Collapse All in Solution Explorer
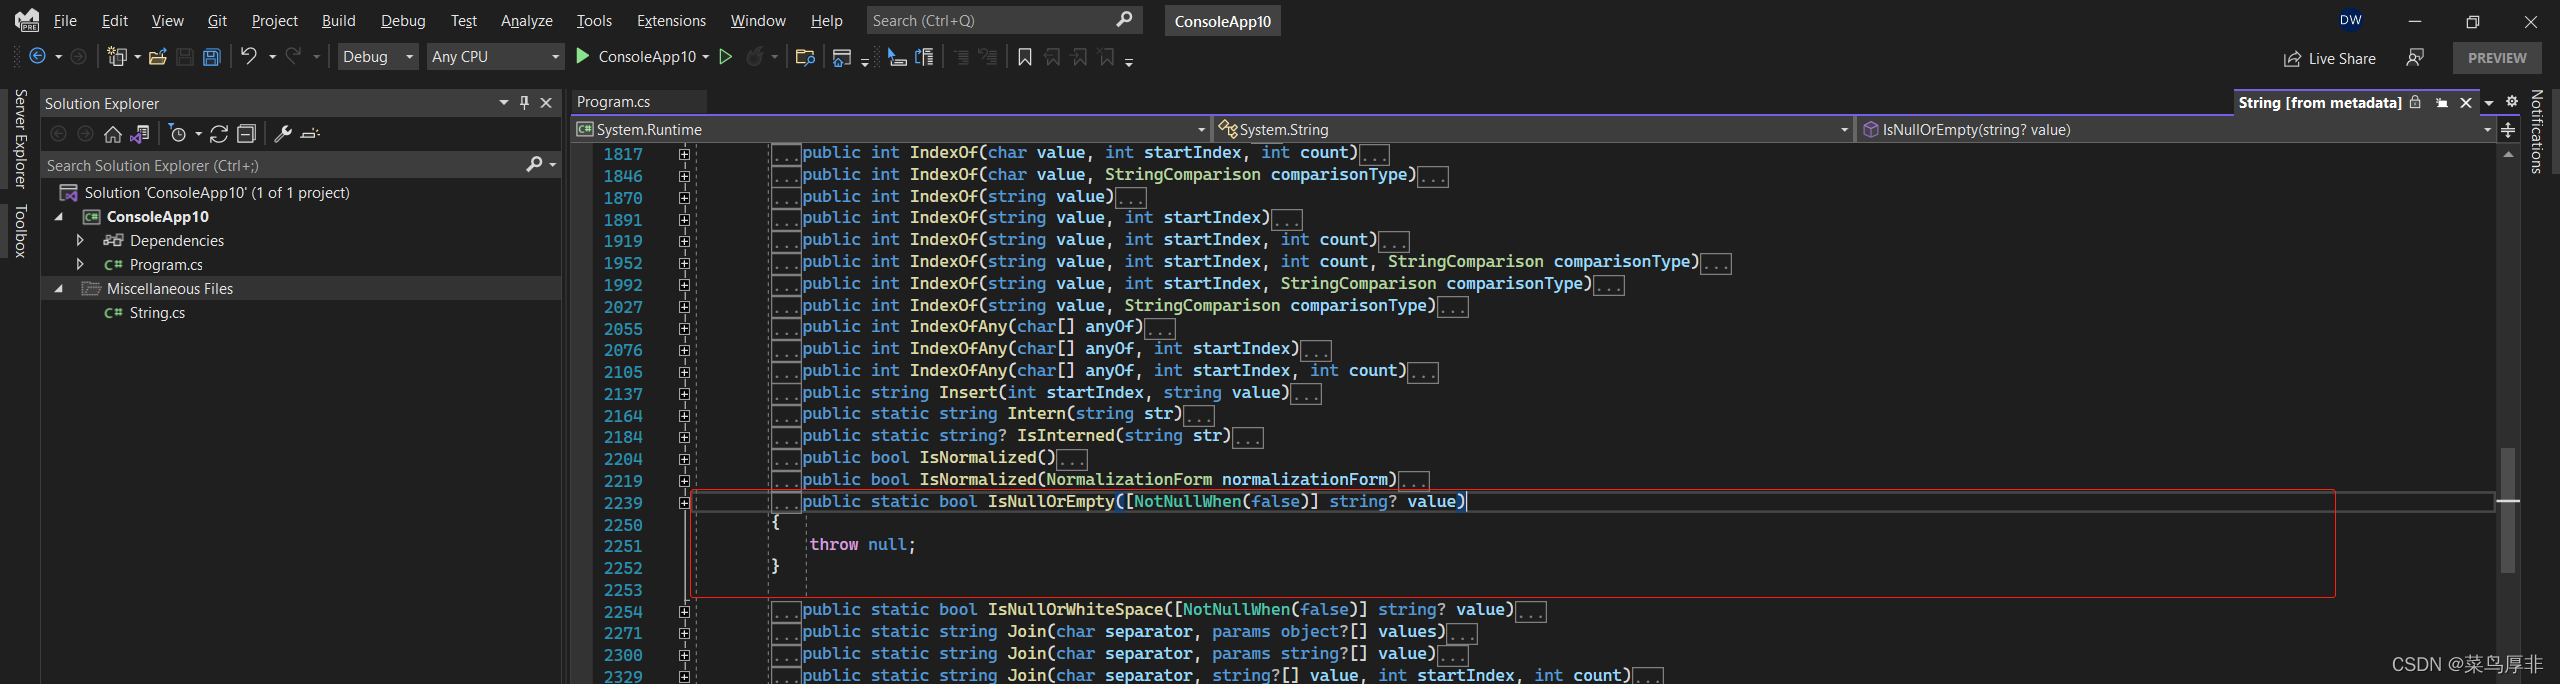 pyautogui.click(x=247, y=134)
